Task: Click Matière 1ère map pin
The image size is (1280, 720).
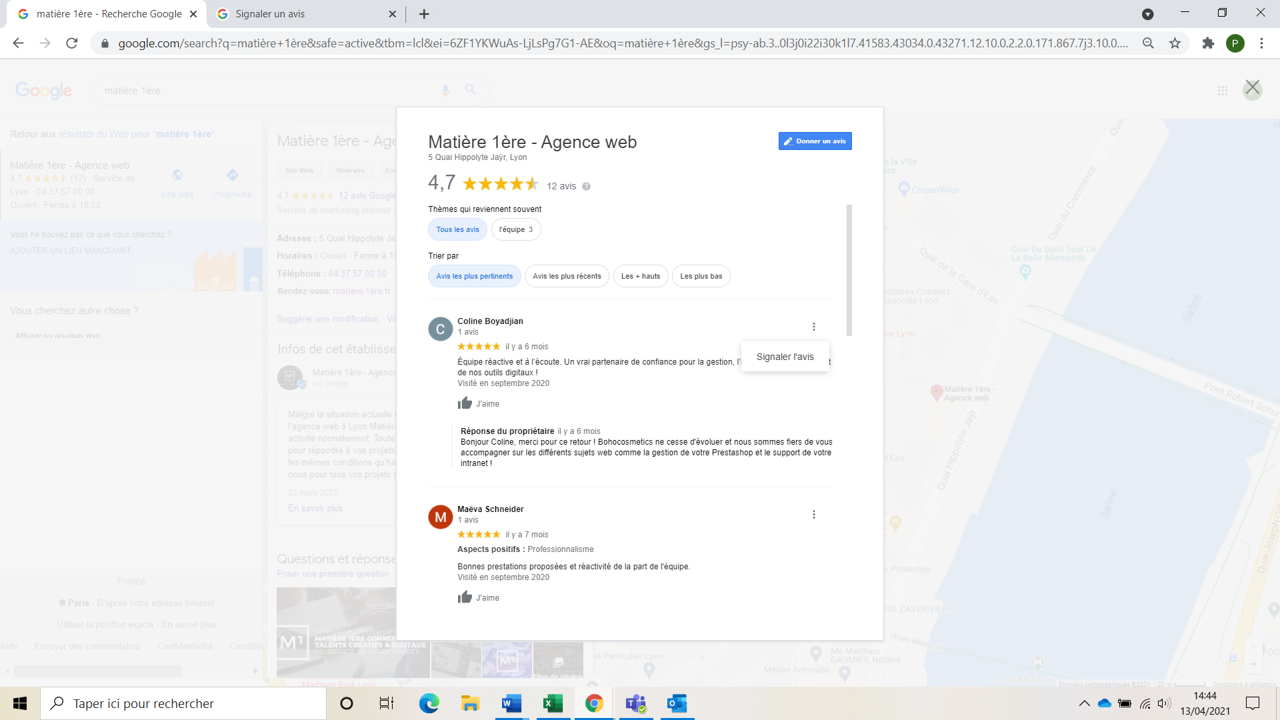Action: pos(936,393)
